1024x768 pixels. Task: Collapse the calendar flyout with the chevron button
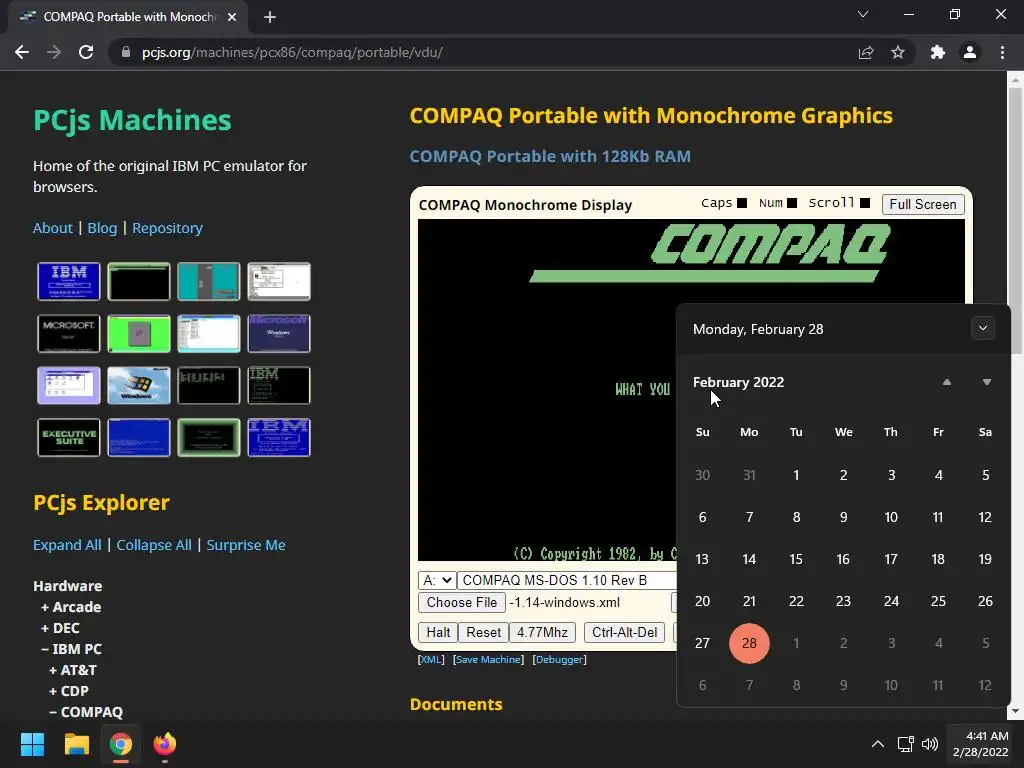pyautogui.click(x=983, y=328)
